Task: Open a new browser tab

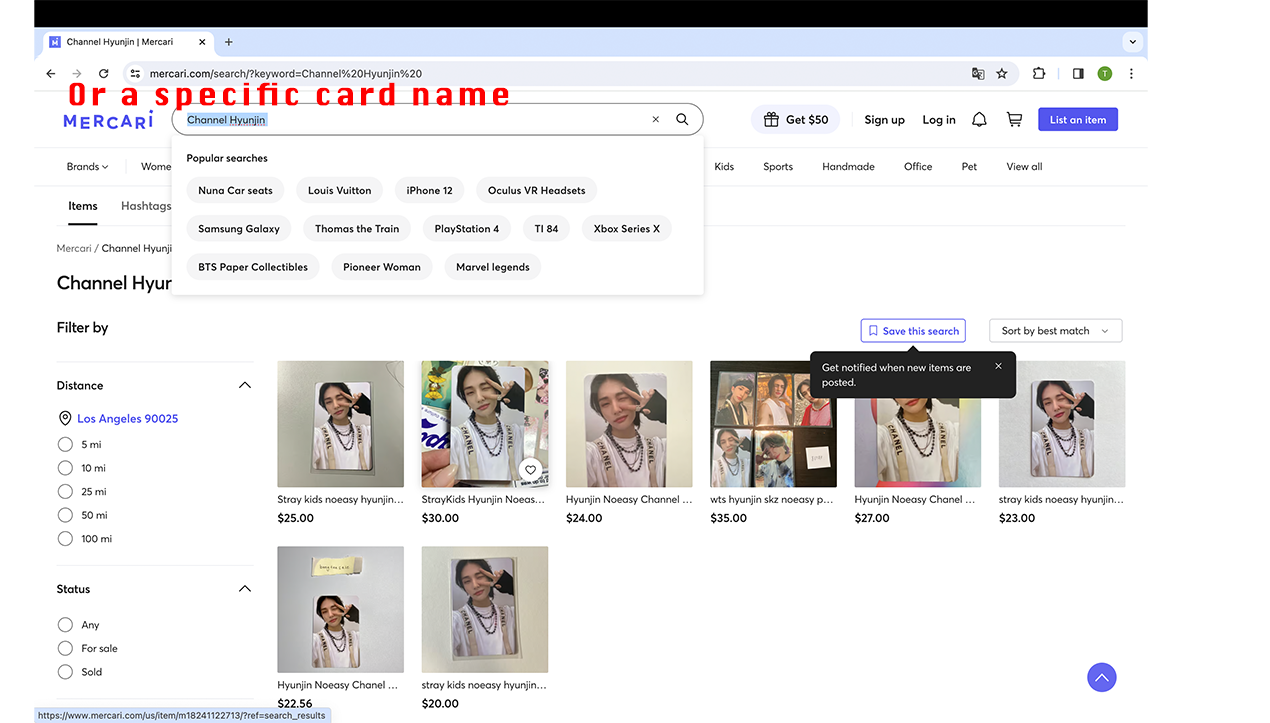Action: coord(229,42)
